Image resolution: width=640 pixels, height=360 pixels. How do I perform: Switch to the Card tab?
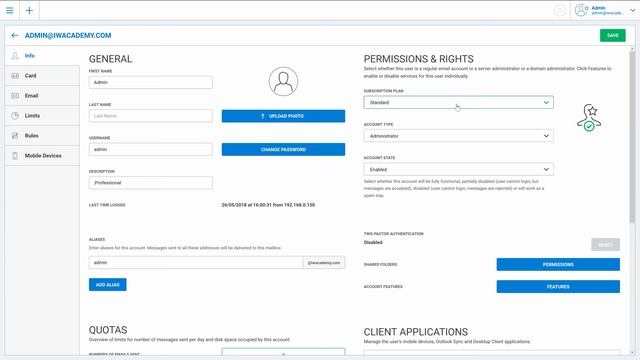[x=42, y=76]
